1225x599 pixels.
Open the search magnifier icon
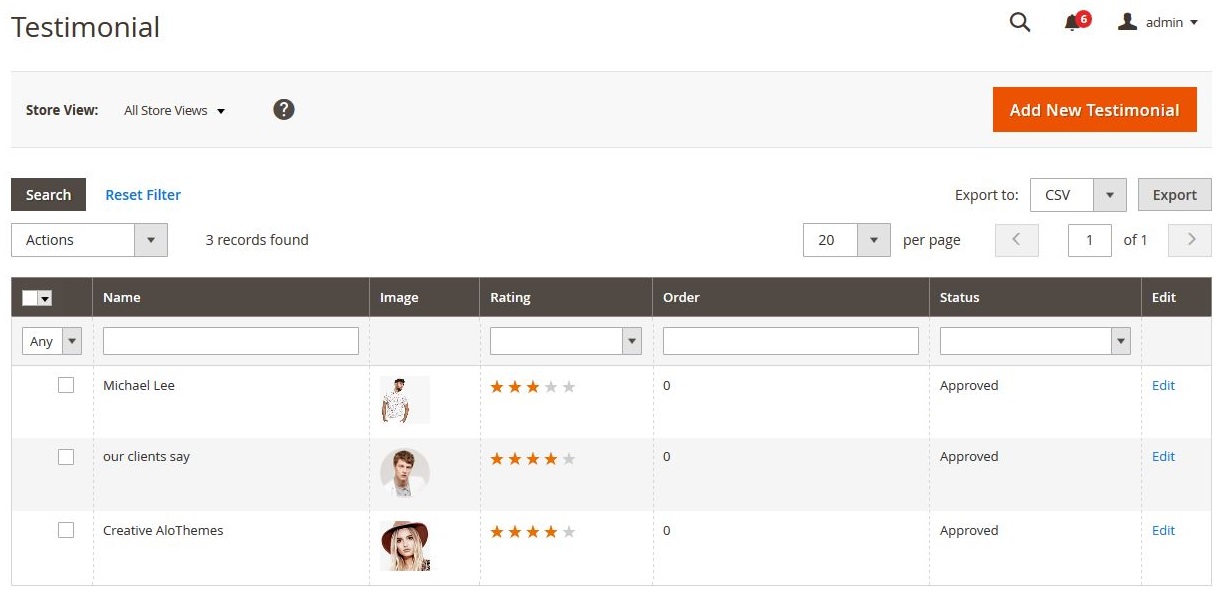tap(1019, 22)
